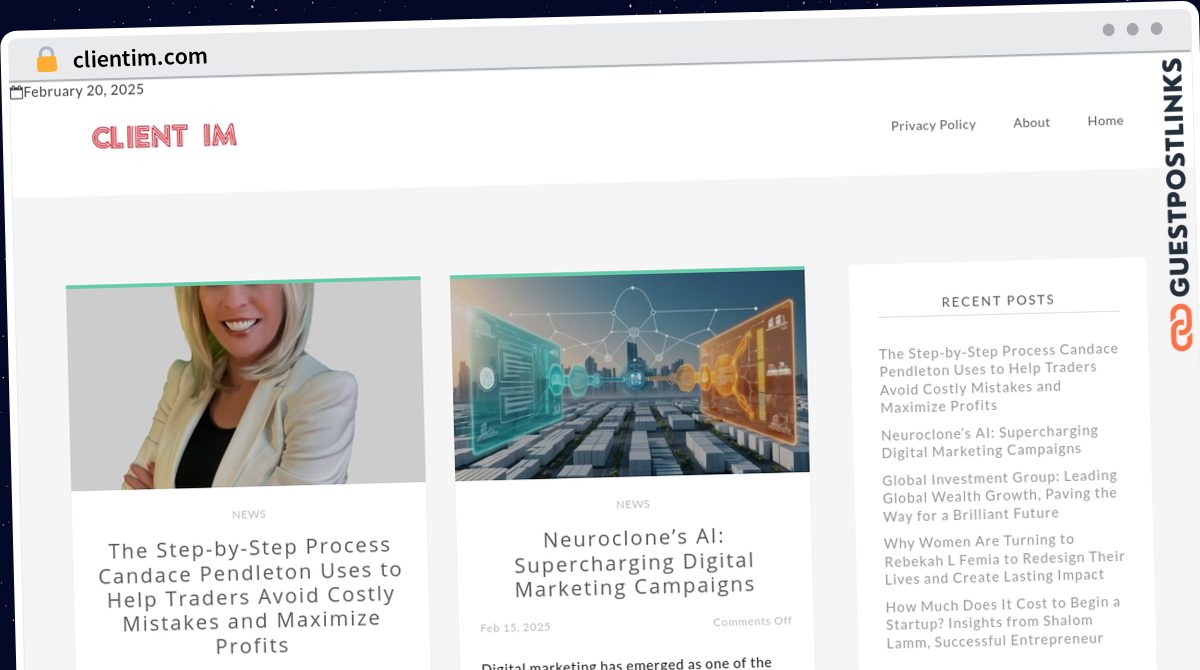The width and height of the screenshot is (1200, 670).
Task: Open The Step-by-Step Process Candace Pendleton post headline
Action: tap(251, 595)
